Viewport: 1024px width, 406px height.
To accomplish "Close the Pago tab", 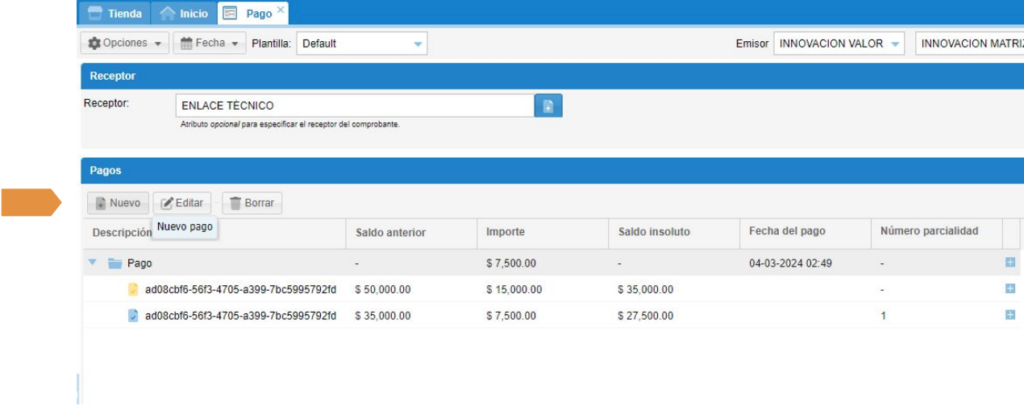I will pyautogui.click(x=280, y=12).
